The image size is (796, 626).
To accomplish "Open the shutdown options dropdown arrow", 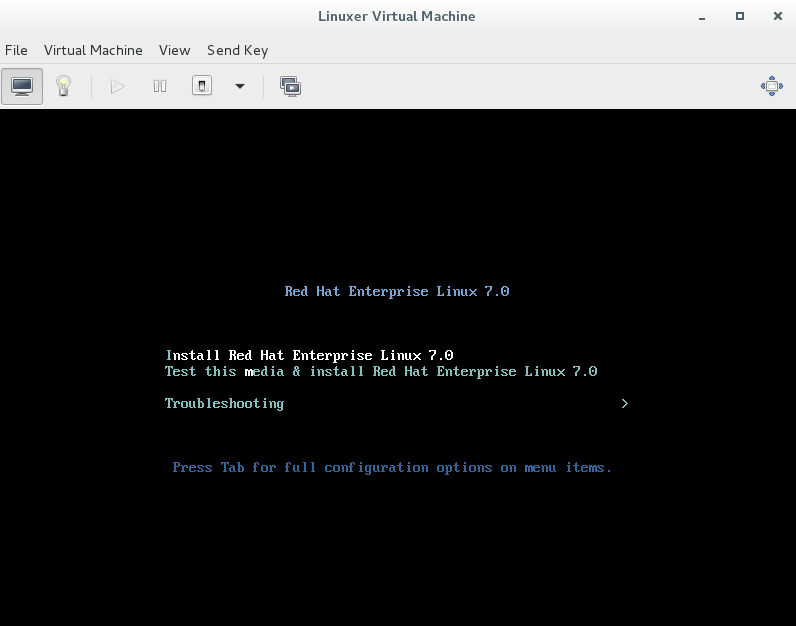I will point(240,86).
